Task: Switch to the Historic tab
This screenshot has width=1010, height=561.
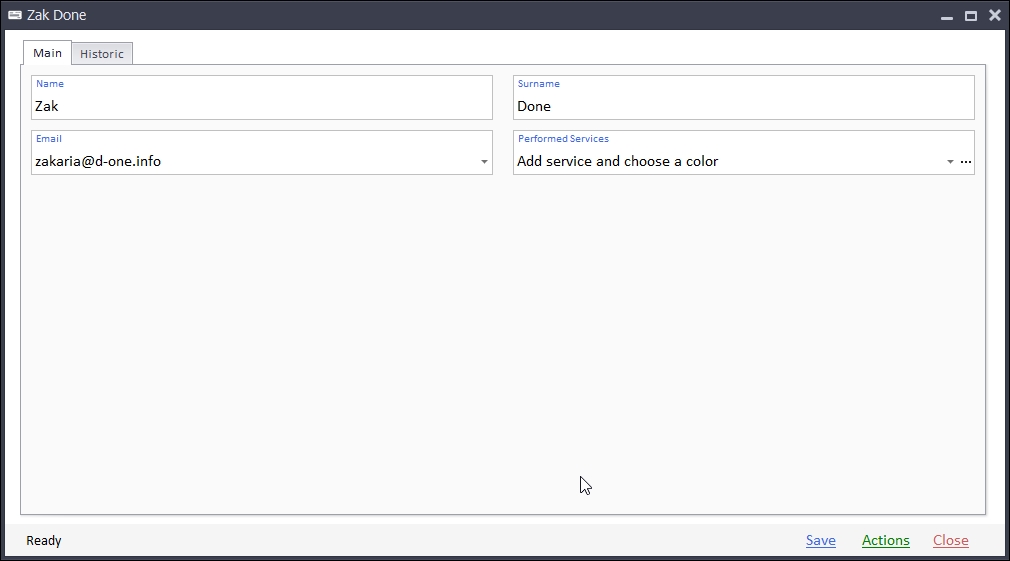Action: pyautogui.click(x=102, y=54)
